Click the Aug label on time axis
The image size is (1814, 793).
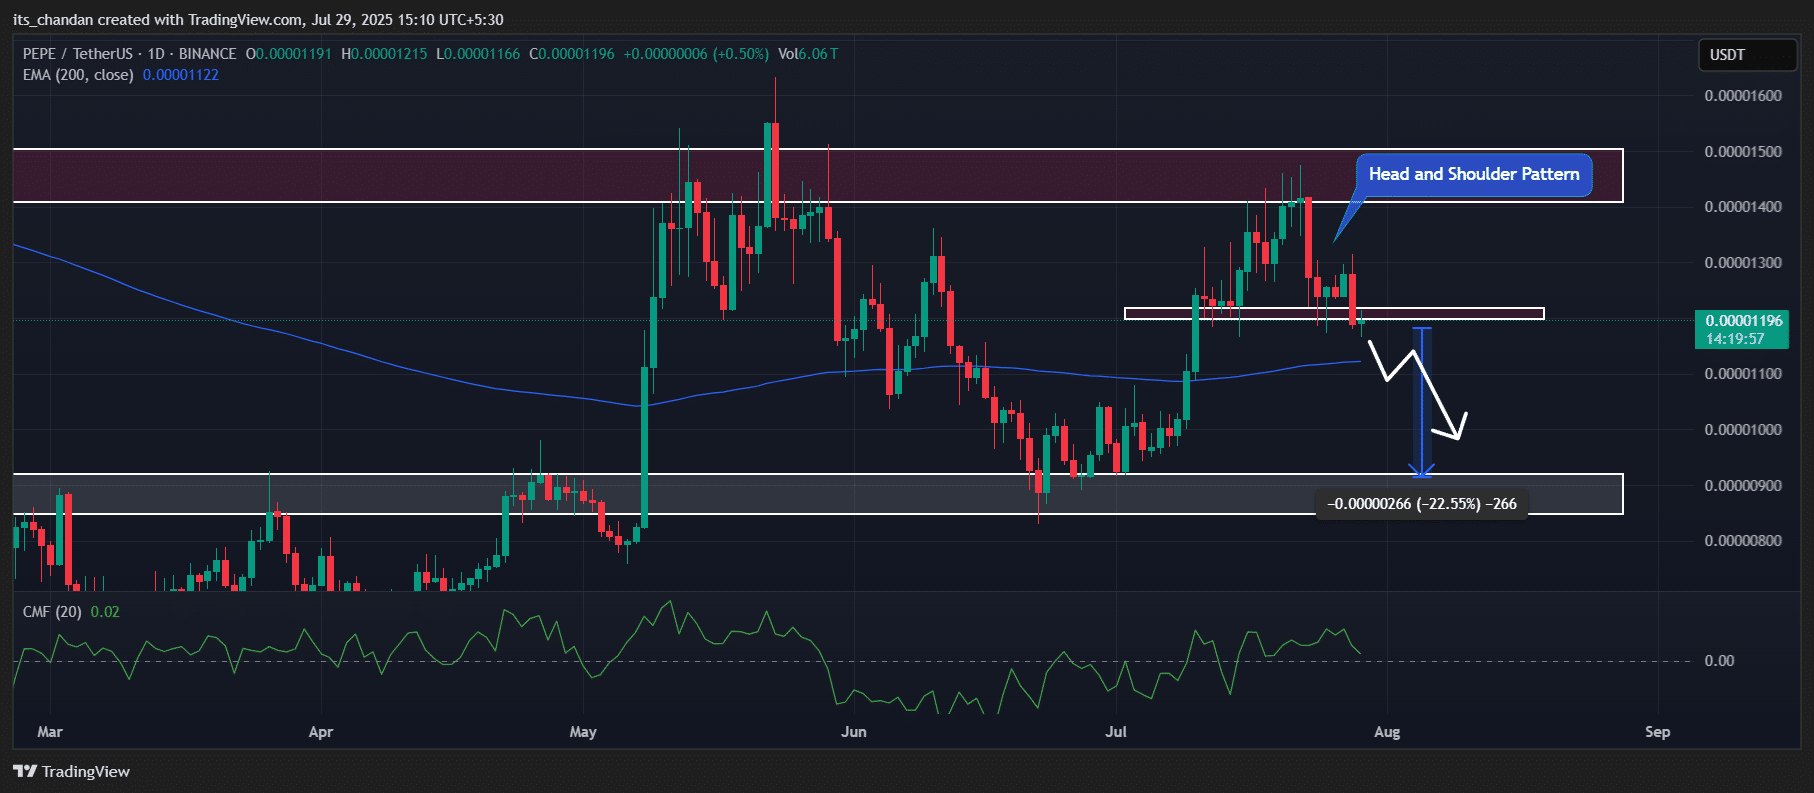[1387, 732]
